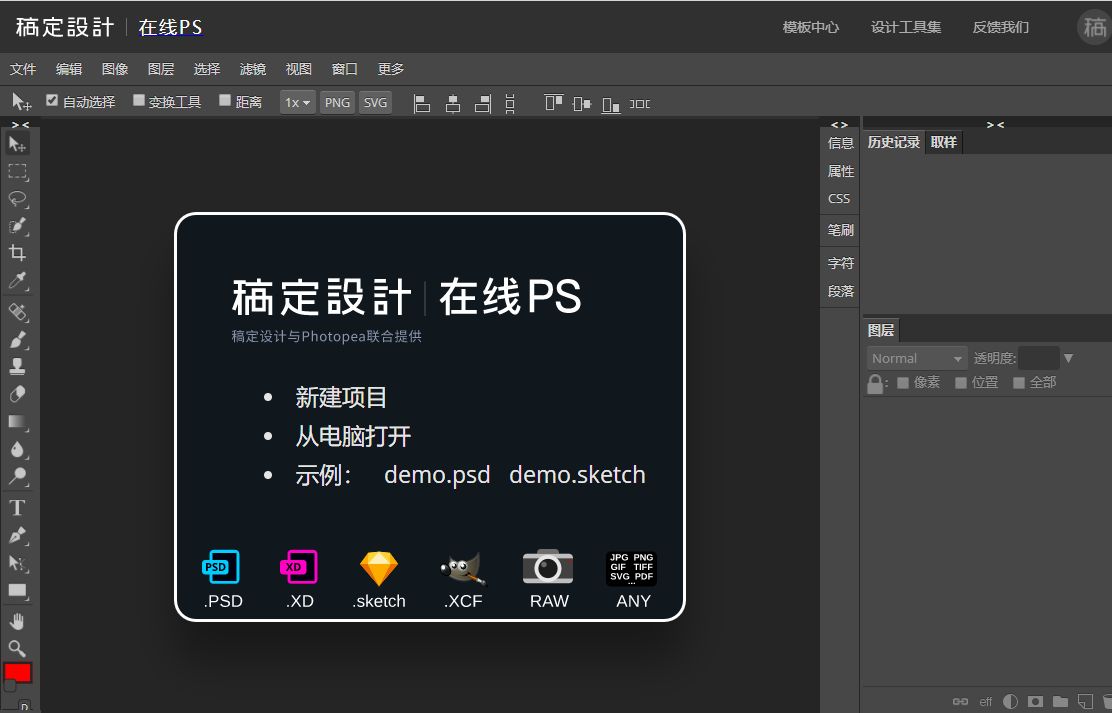The height and width of the screenshot is (713, 1112).
Task: Select the Rectangular Marquee tool
Action: tap(18, 171)
